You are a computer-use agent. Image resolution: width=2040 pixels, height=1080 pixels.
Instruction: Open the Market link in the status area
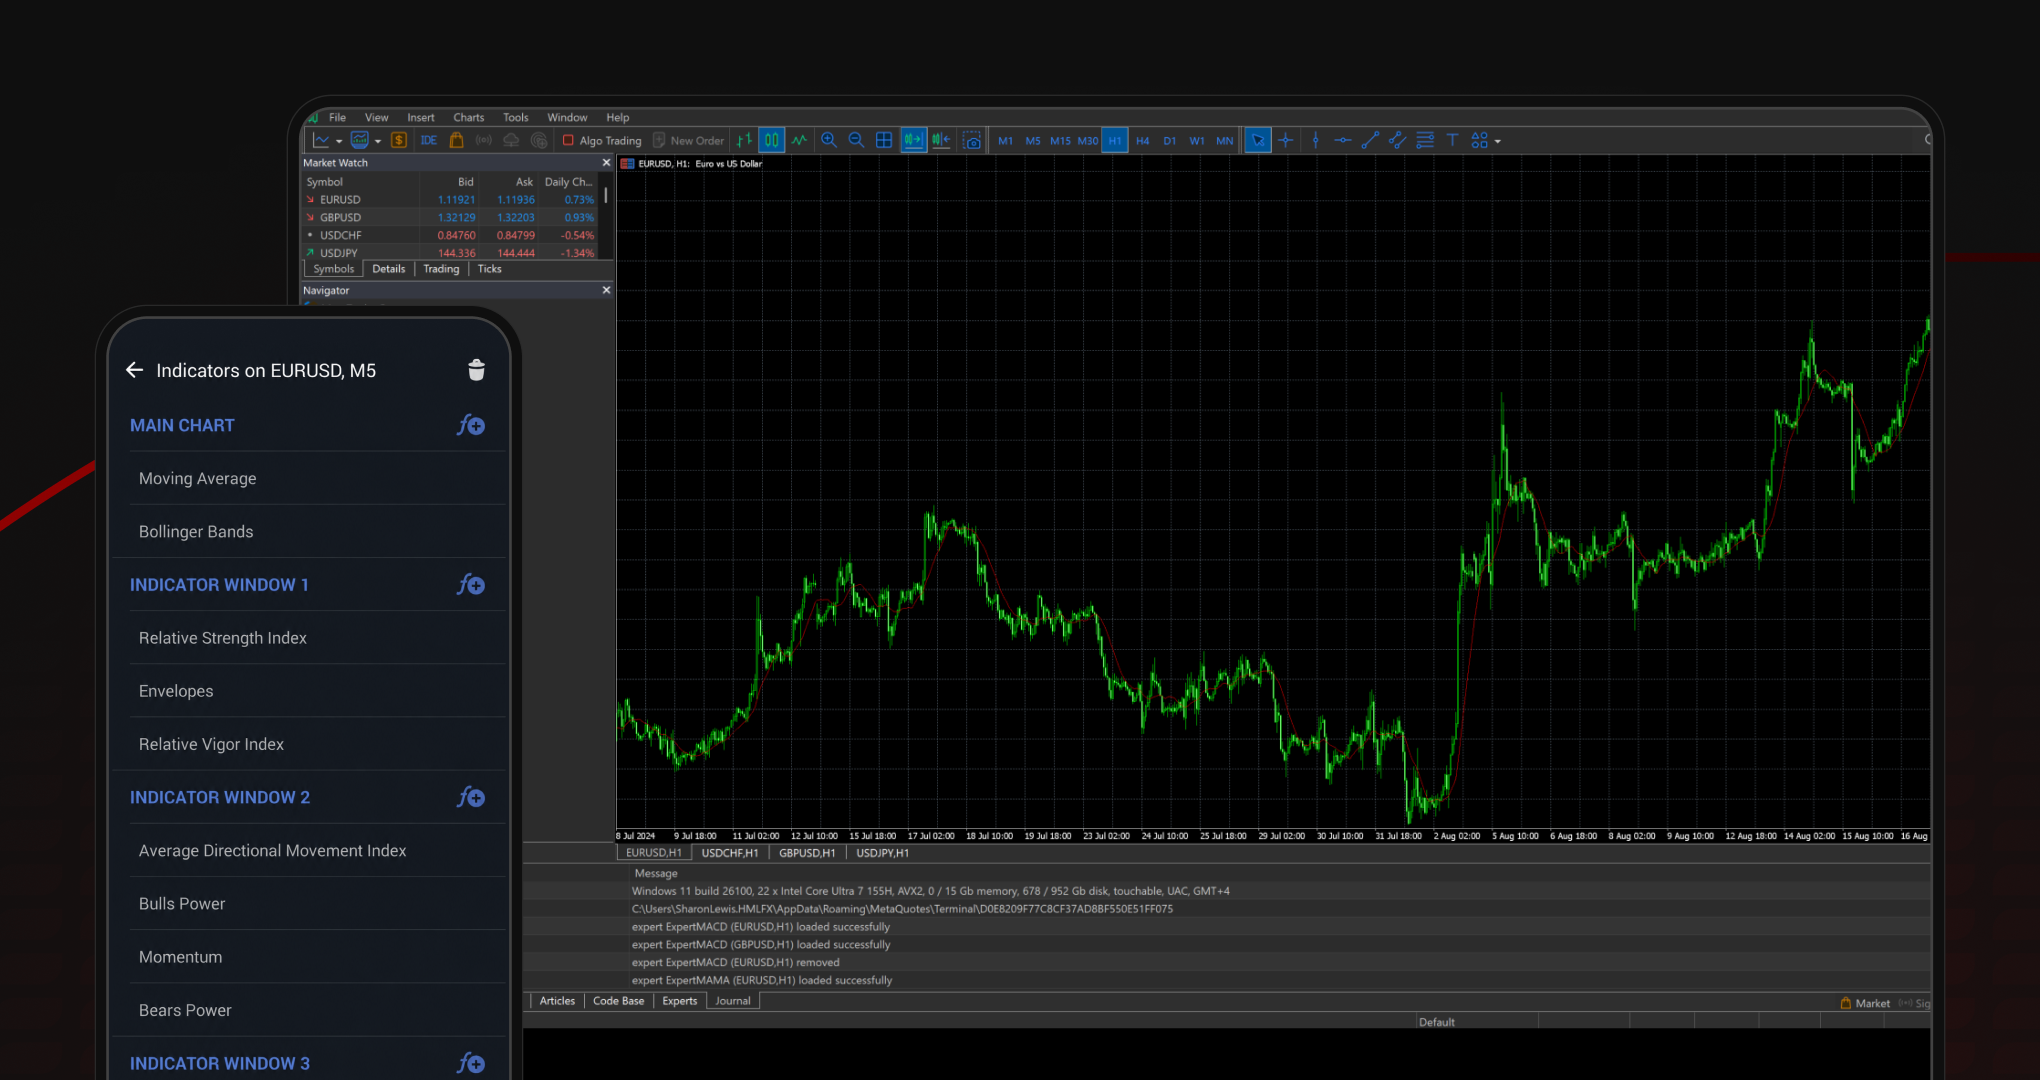tap(1865, 1003)
